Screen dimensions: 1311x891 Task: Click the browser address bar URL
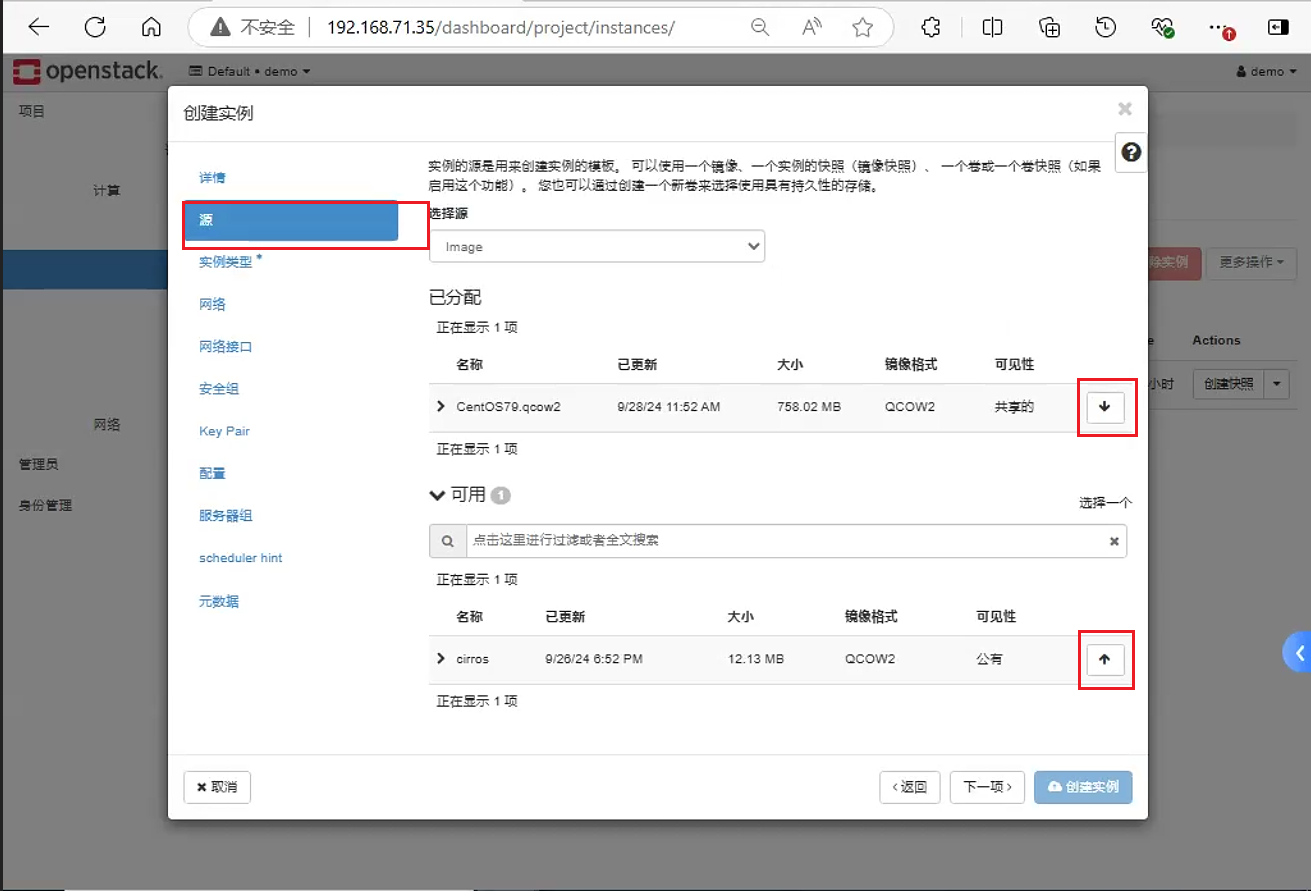pos(501,28)
